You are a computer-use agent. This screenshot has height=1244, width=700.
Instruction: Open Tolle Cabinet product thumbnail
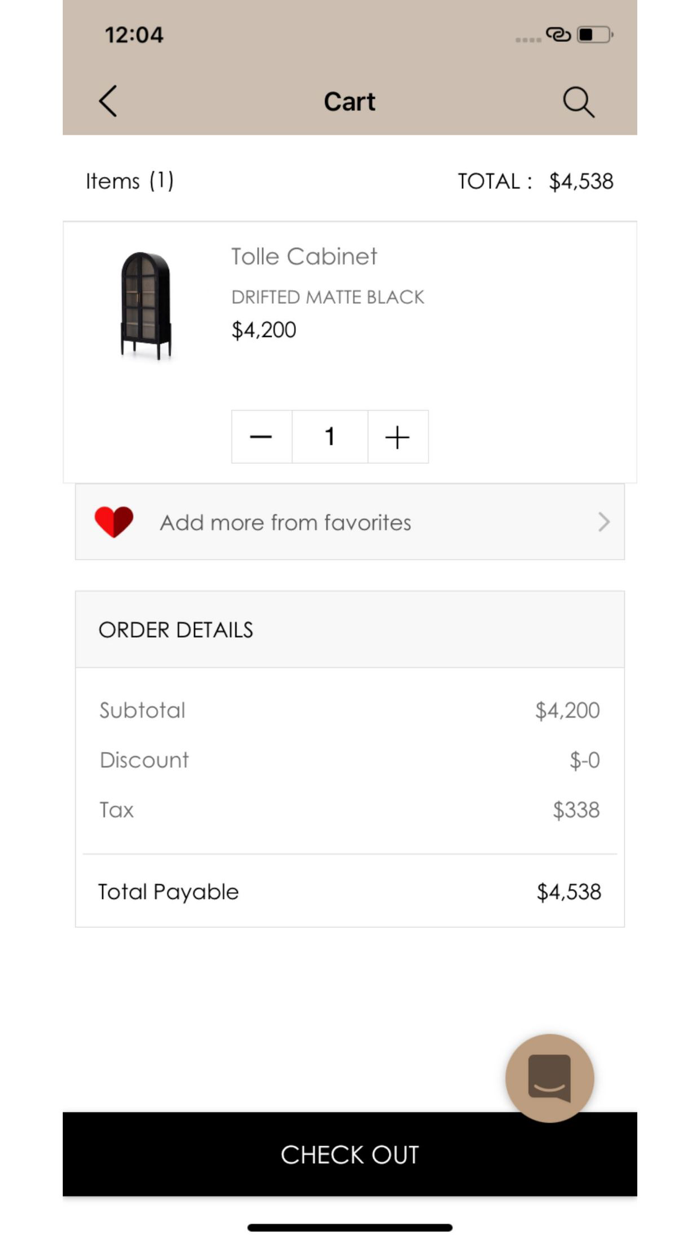tap(146, 305)
